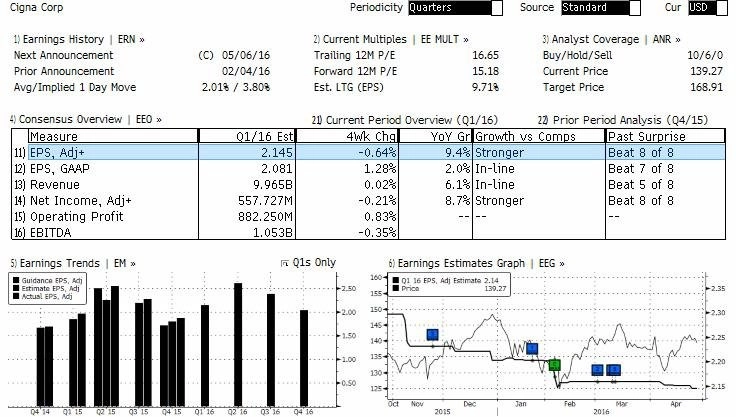The image size is (736, 417).
Task: Click the Q1 16 bar in Earnings Trends
Action: point(205,356)
